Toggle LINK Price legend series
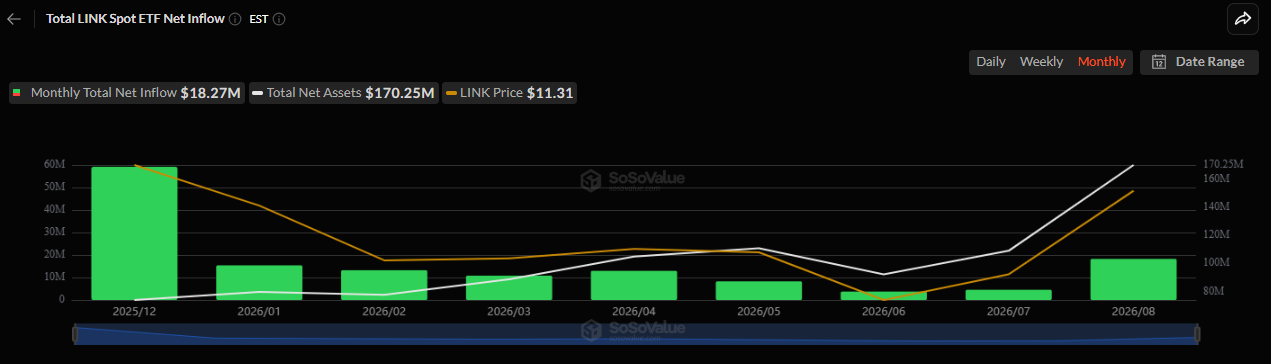Screen dimensions: 1271x364 pyautogui.click(x=510, y=93)
